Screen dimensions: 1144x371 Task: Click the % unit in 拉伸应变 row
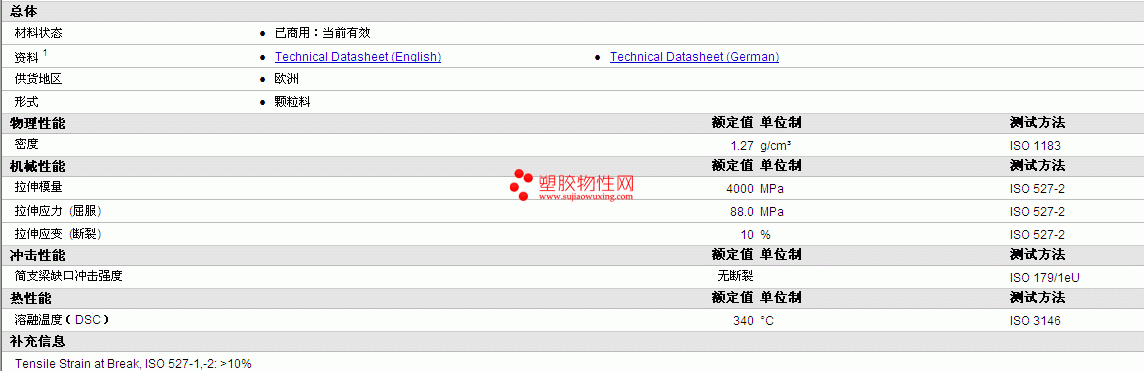pyautogui.click(x=765, y=235)
